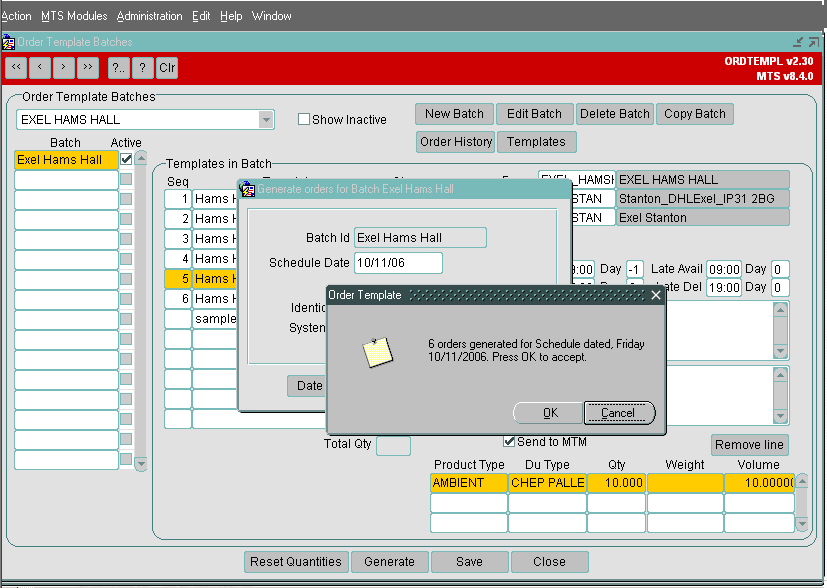Image resolution: width=827 pixels, height=588 pixels.
Task: Click up arrow of upper notes box scrollbar
Action: (781, 310)
